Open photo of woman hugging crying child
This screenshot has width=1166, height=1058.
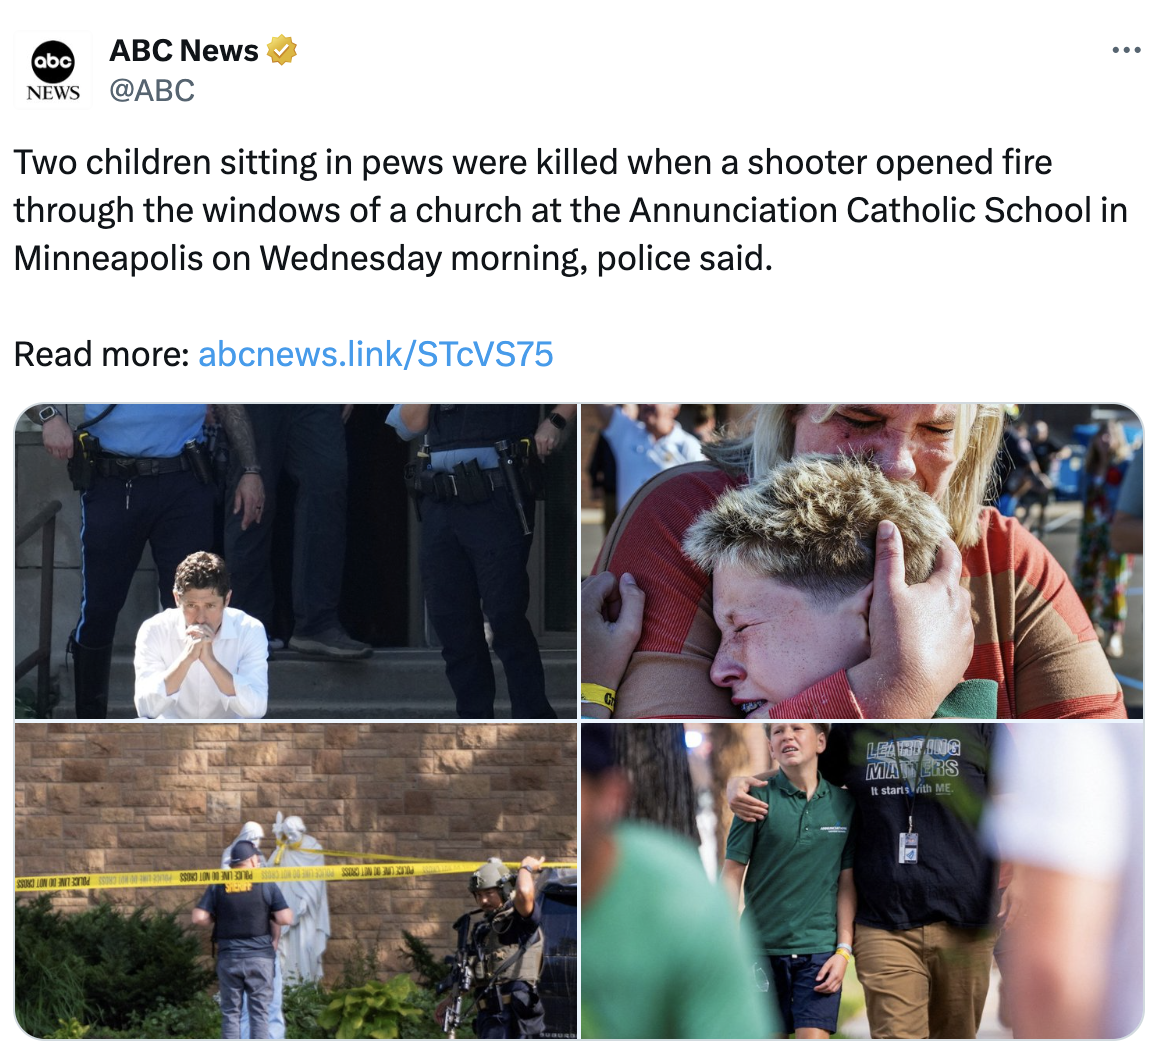point(862,561)
